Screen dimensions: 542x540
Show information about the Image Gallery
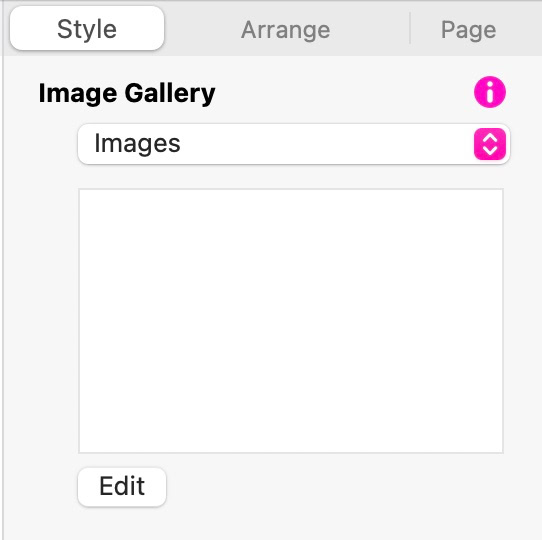point(489,92)
